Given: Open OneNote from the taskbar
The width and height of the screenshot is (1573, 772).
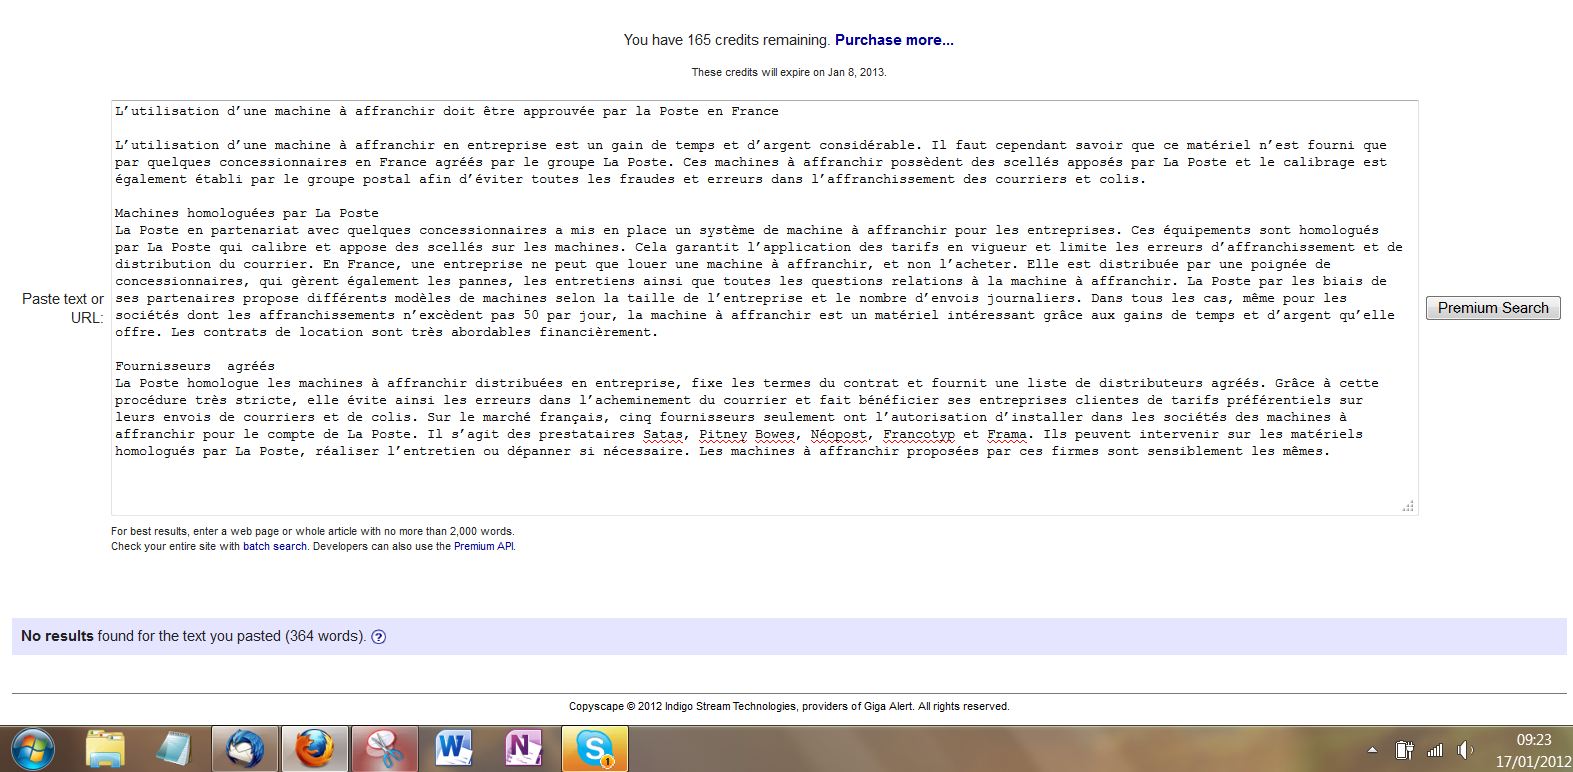Looking at the screenshot, I should click(523, 748).
